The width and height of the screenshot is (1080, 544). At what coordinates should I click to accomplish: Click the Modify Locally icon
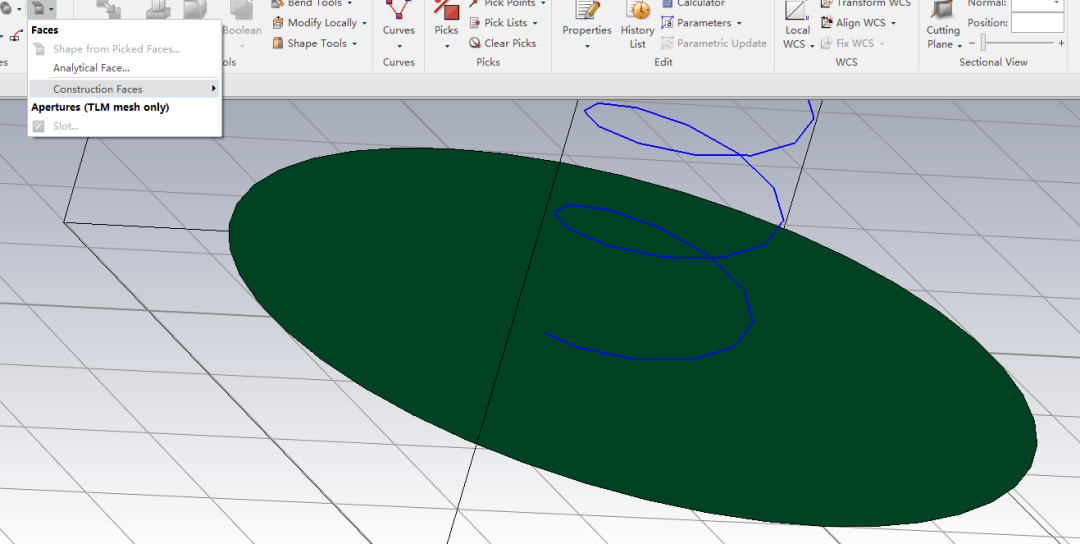click(x=278, y=23)
